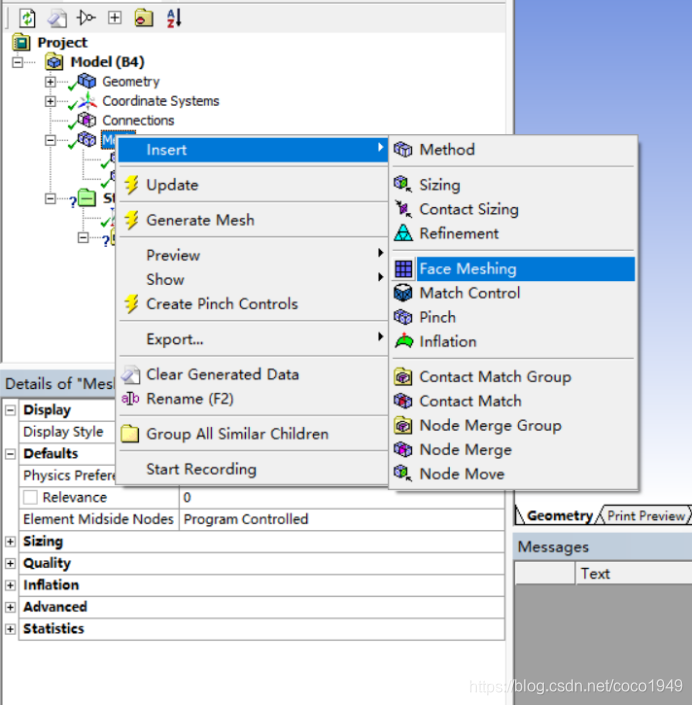Choose Rename (F2) menu entry
The width and height of the screenshot is (693, 705).
(253, 399)
